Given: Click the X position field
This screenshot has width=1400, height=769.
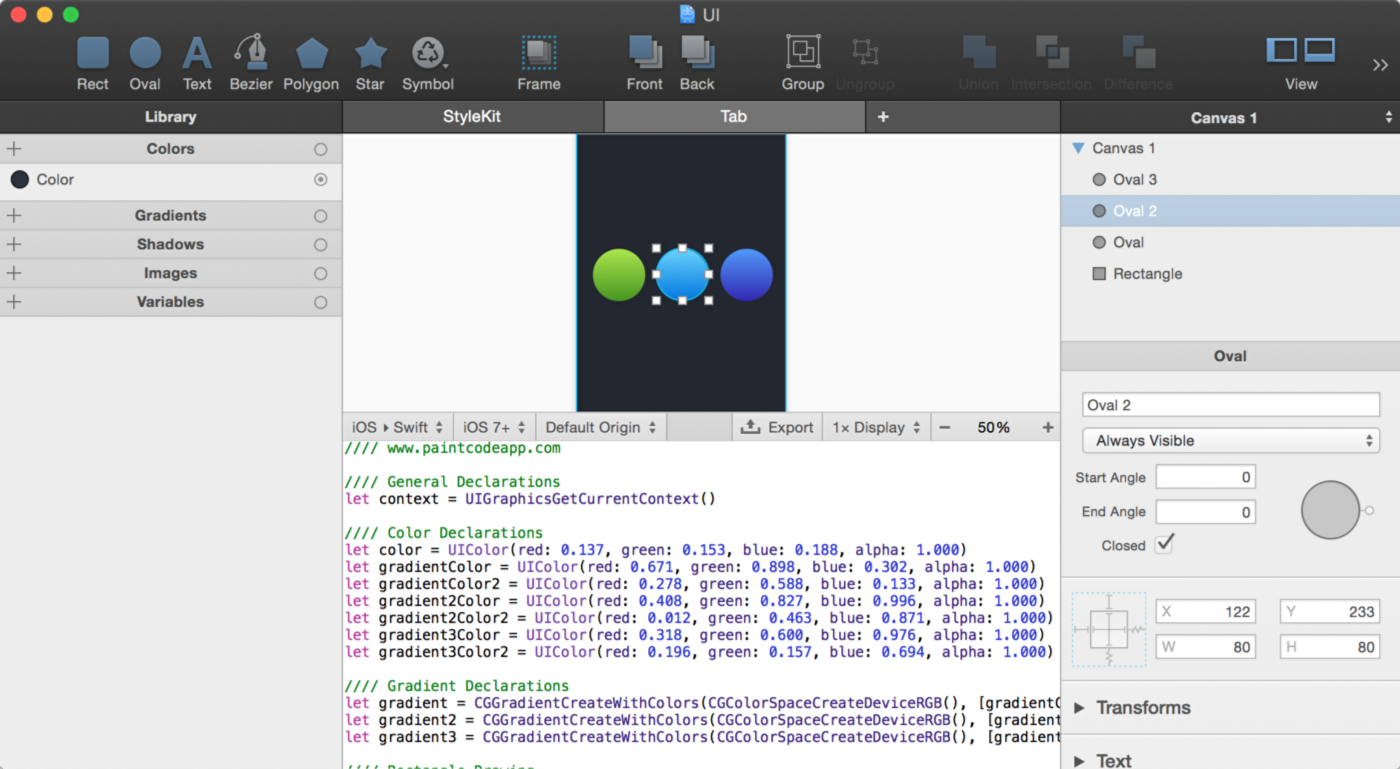Looking at the screenshot, I should 1205,612.
